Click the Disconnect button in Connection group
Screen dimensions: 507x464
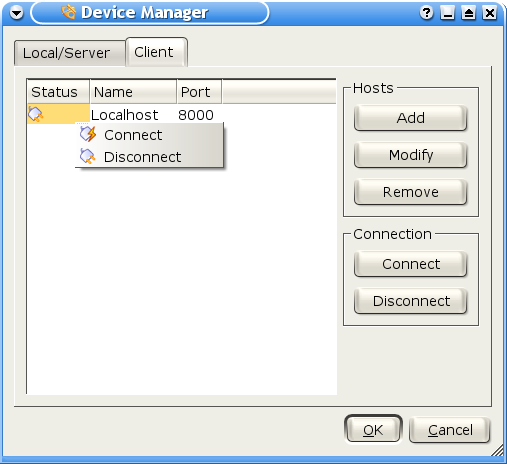point(410,301)
